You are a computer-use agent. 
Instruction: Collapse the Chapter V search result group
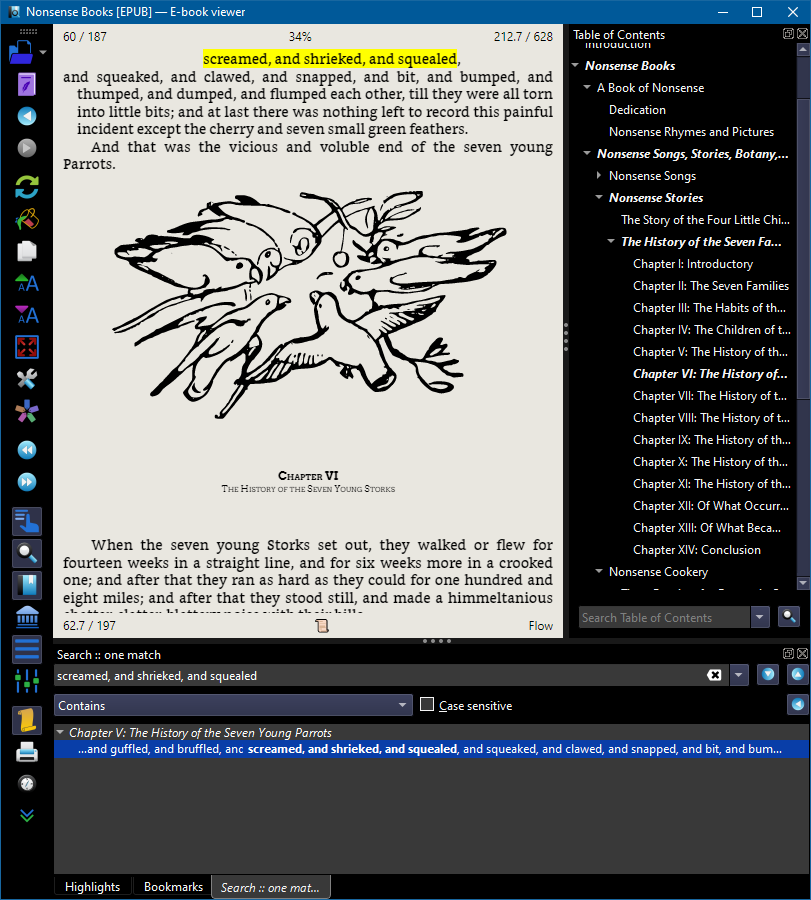tap(60, 732)
